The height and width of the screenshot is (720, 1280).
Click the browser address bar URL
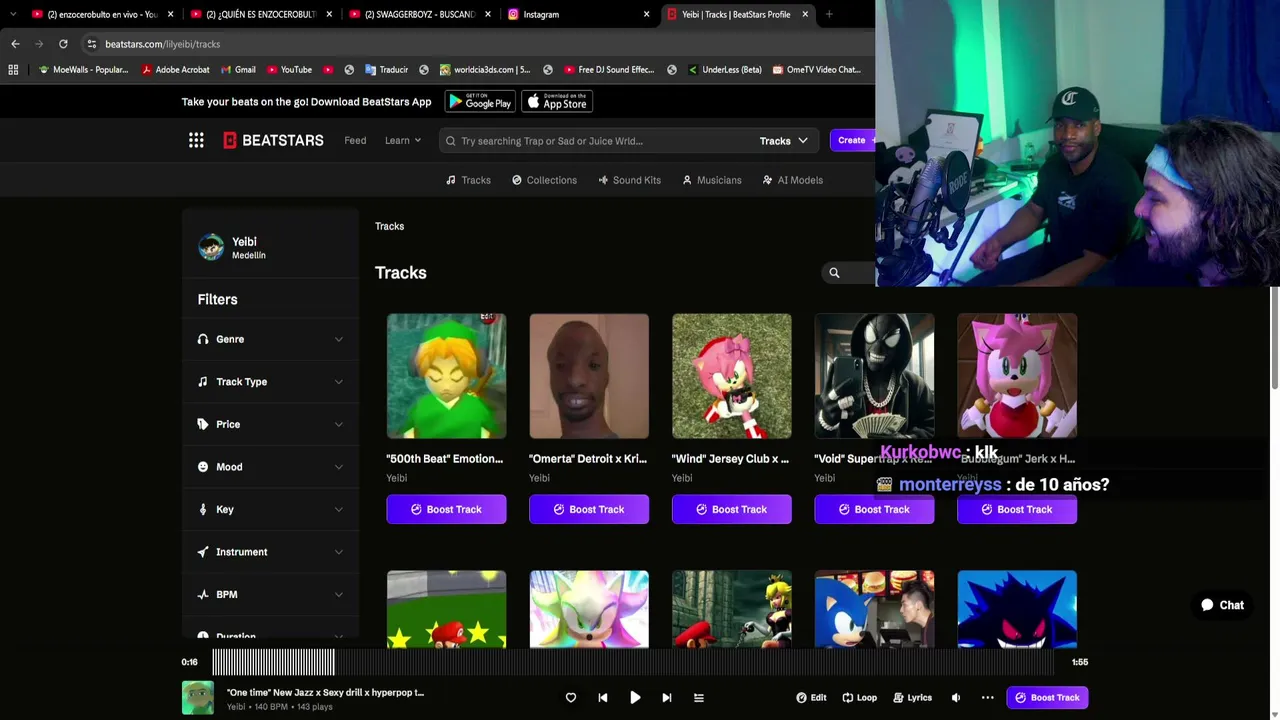pos(163,44)
